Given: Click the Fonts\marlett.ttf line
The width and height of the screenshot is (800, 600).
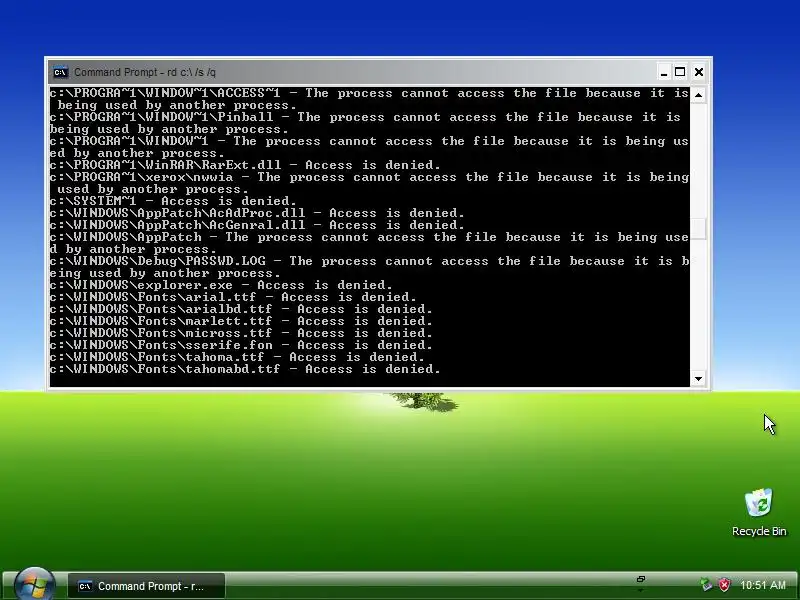Looking at the screenshot, I should (x=241, y=321).
